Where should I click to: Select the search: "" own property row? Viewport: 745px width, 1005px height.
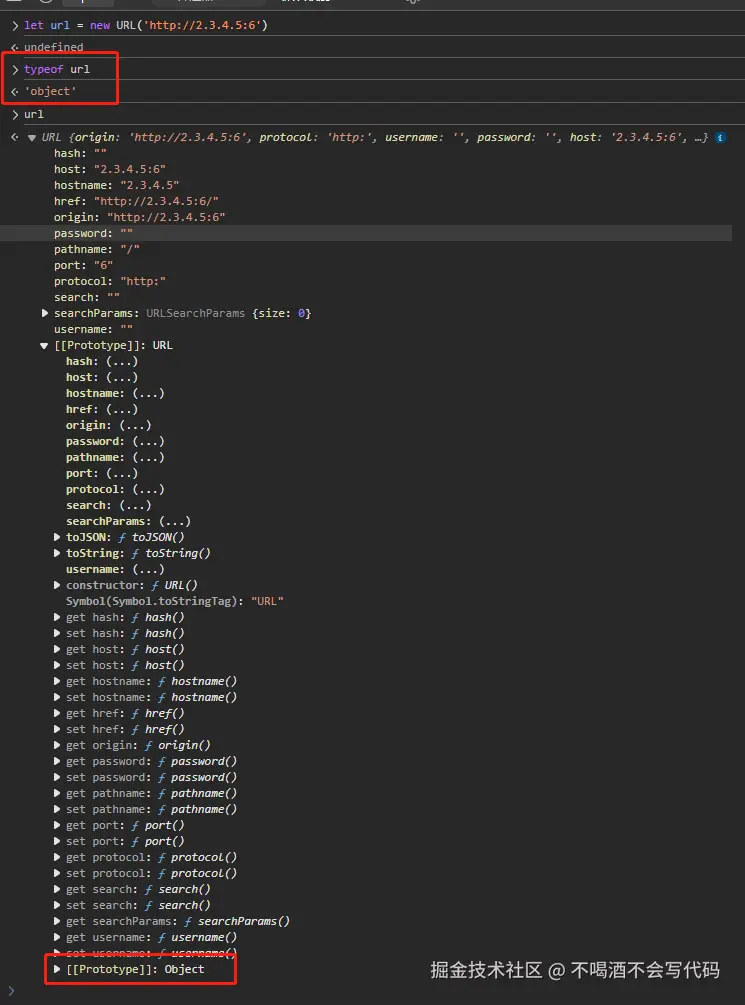click(x=87, y=297)
